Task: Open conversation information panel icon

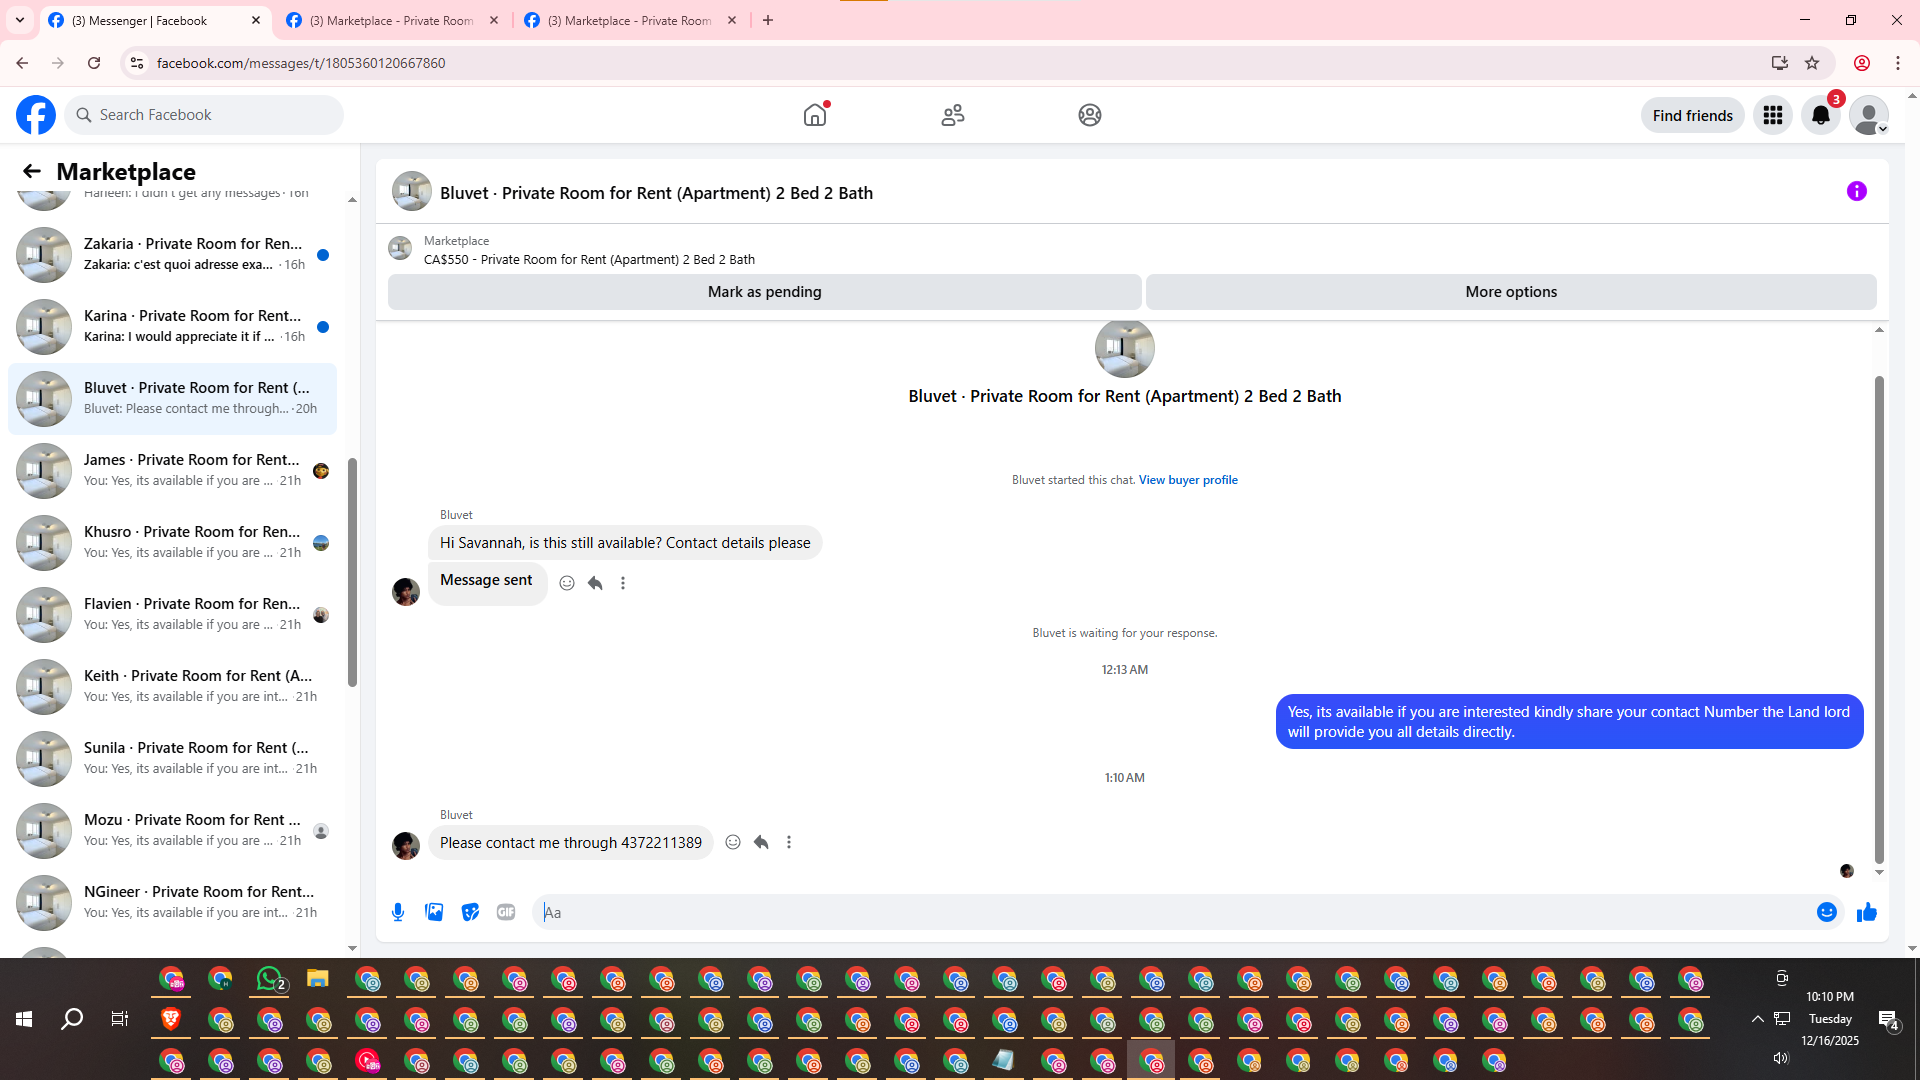Action: [x=1857, y=191]
